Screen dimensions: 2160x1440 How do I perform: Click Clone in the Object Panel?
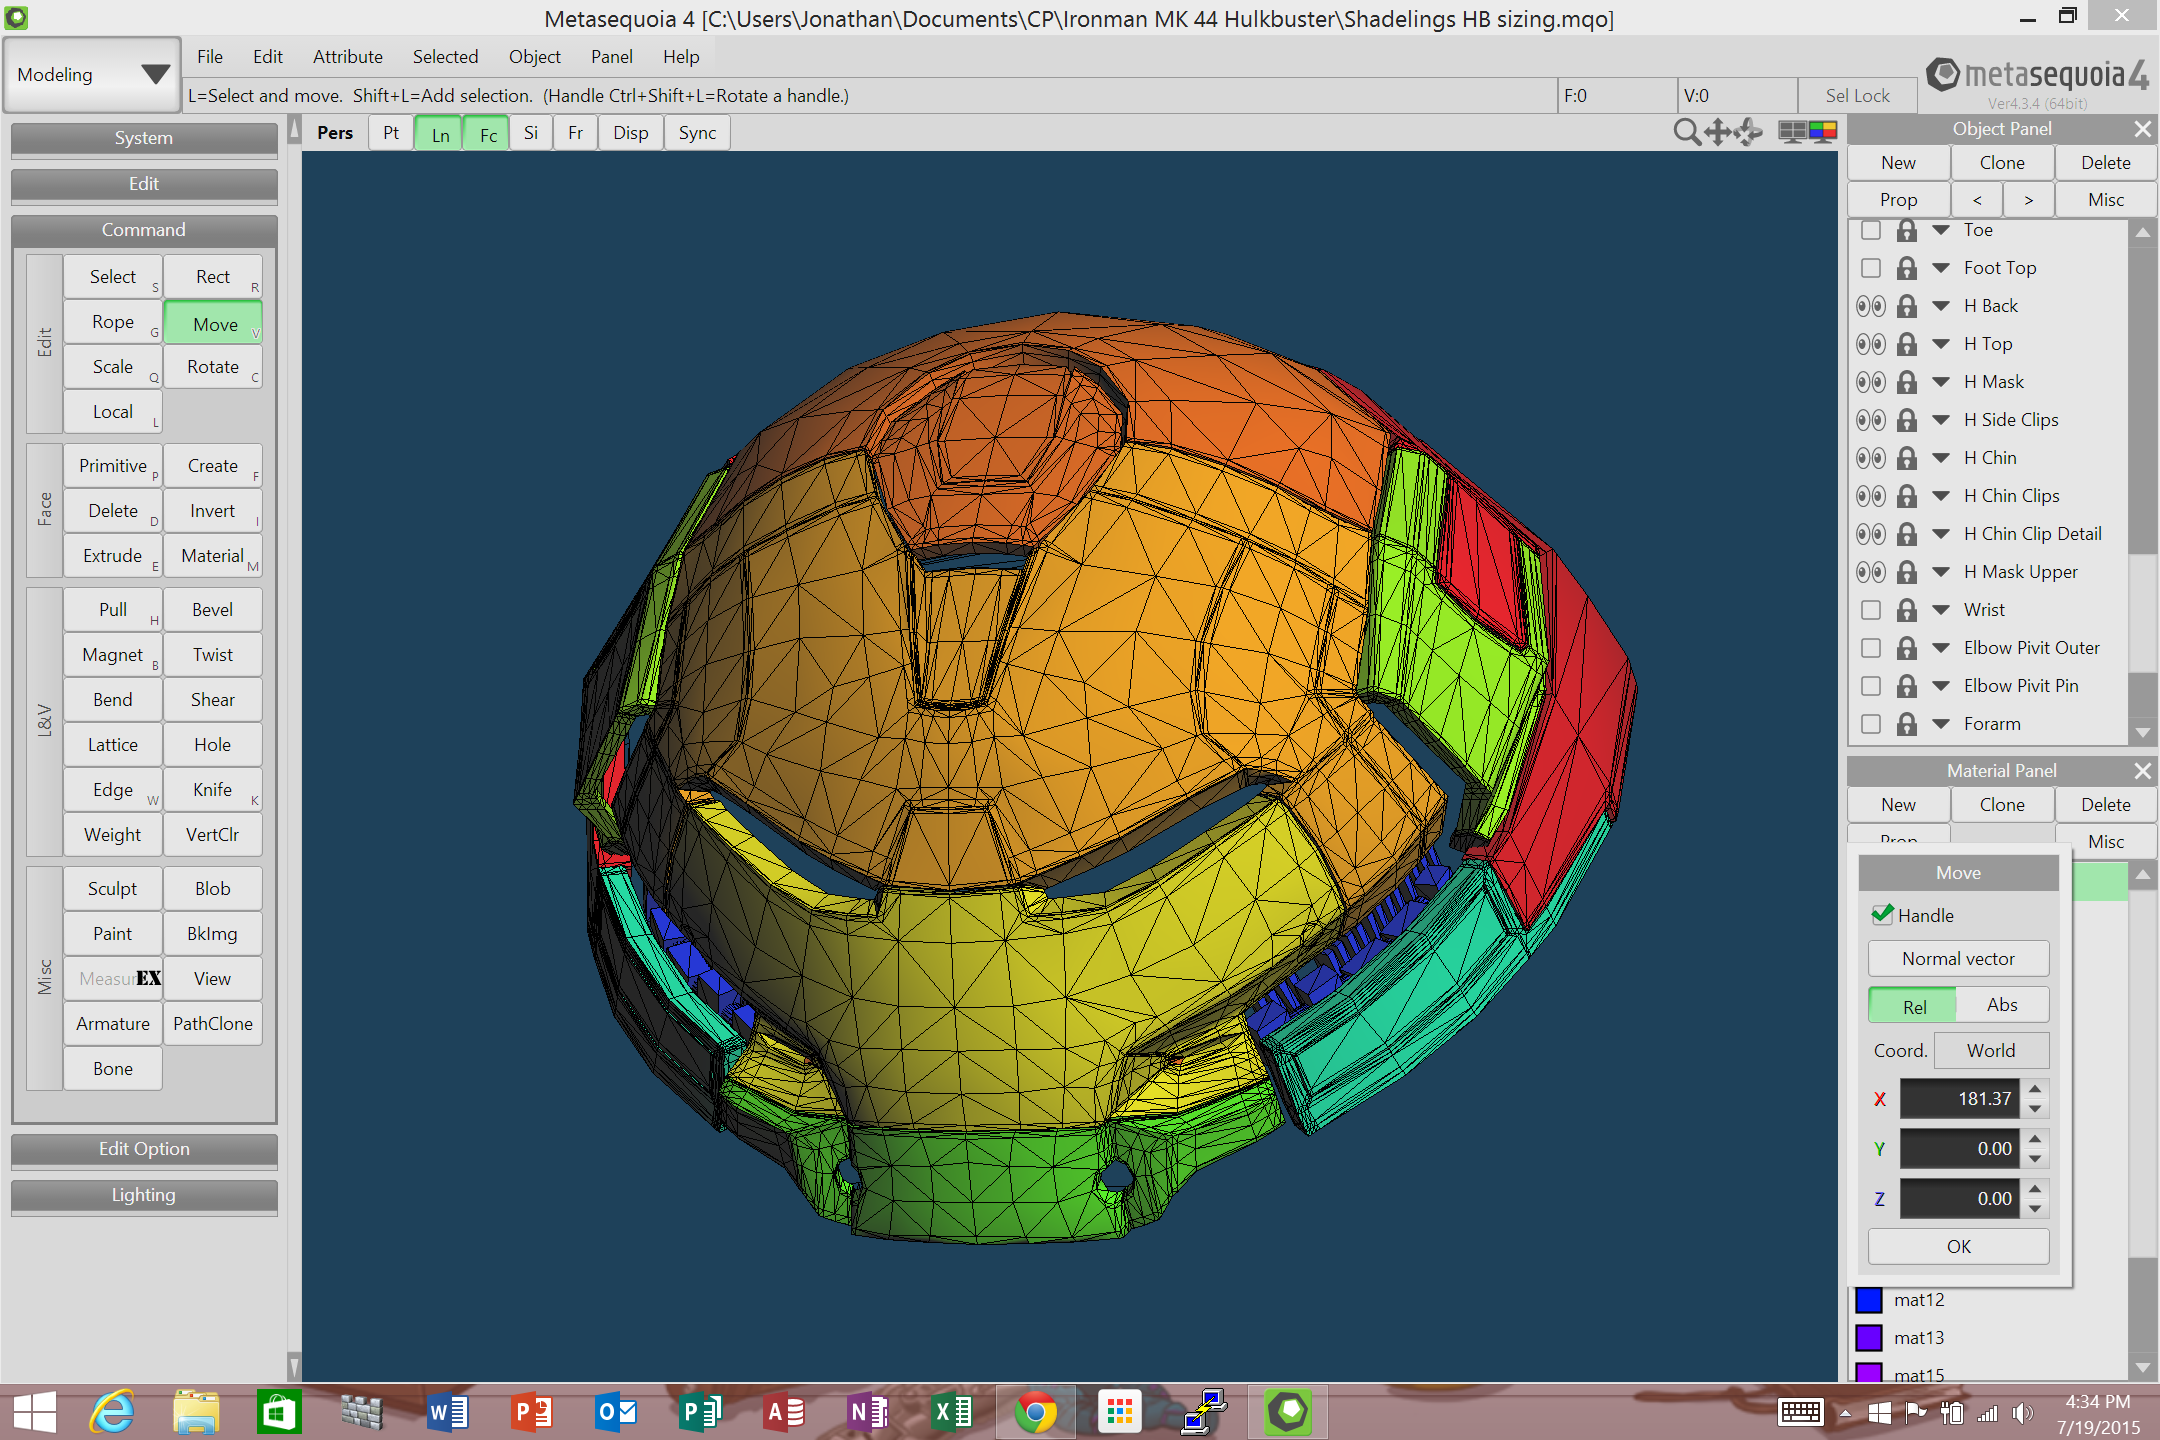pos(2002,163)
